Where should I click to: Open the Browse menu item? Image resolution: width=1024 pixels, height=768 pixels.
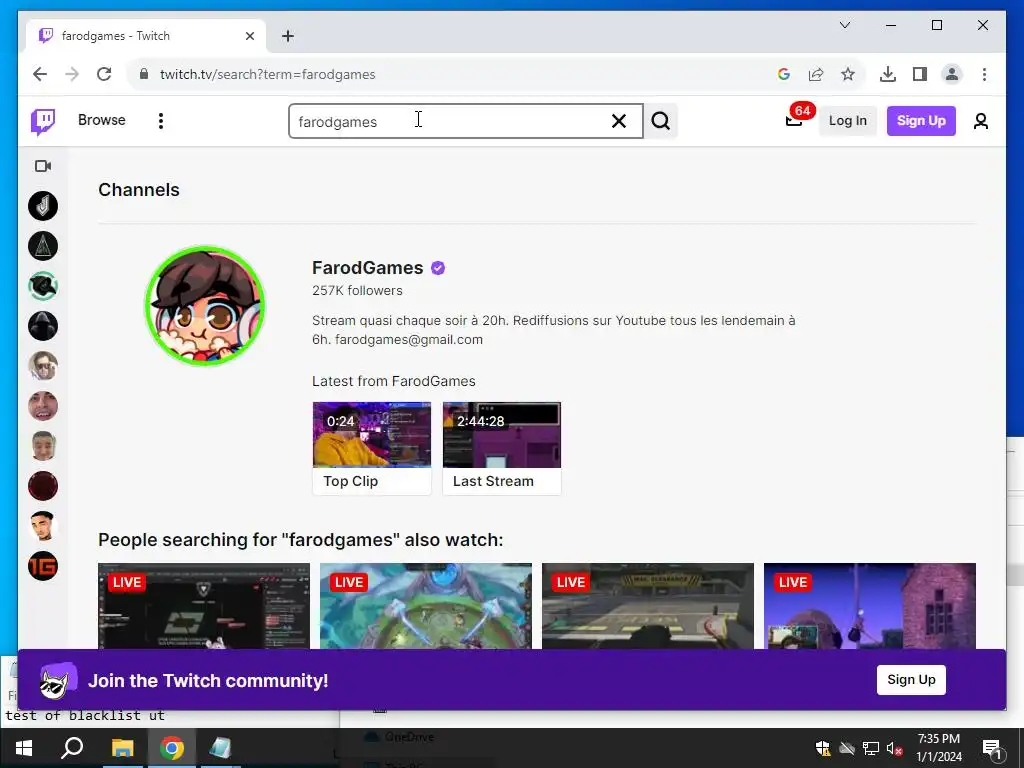[x=102, y=120]
